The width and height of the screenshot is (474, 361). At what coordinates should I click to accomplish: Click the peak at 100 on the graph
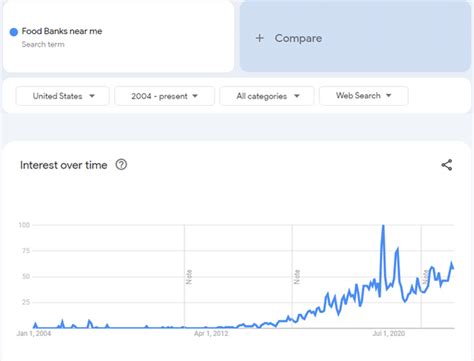click(x=383, y=226)
